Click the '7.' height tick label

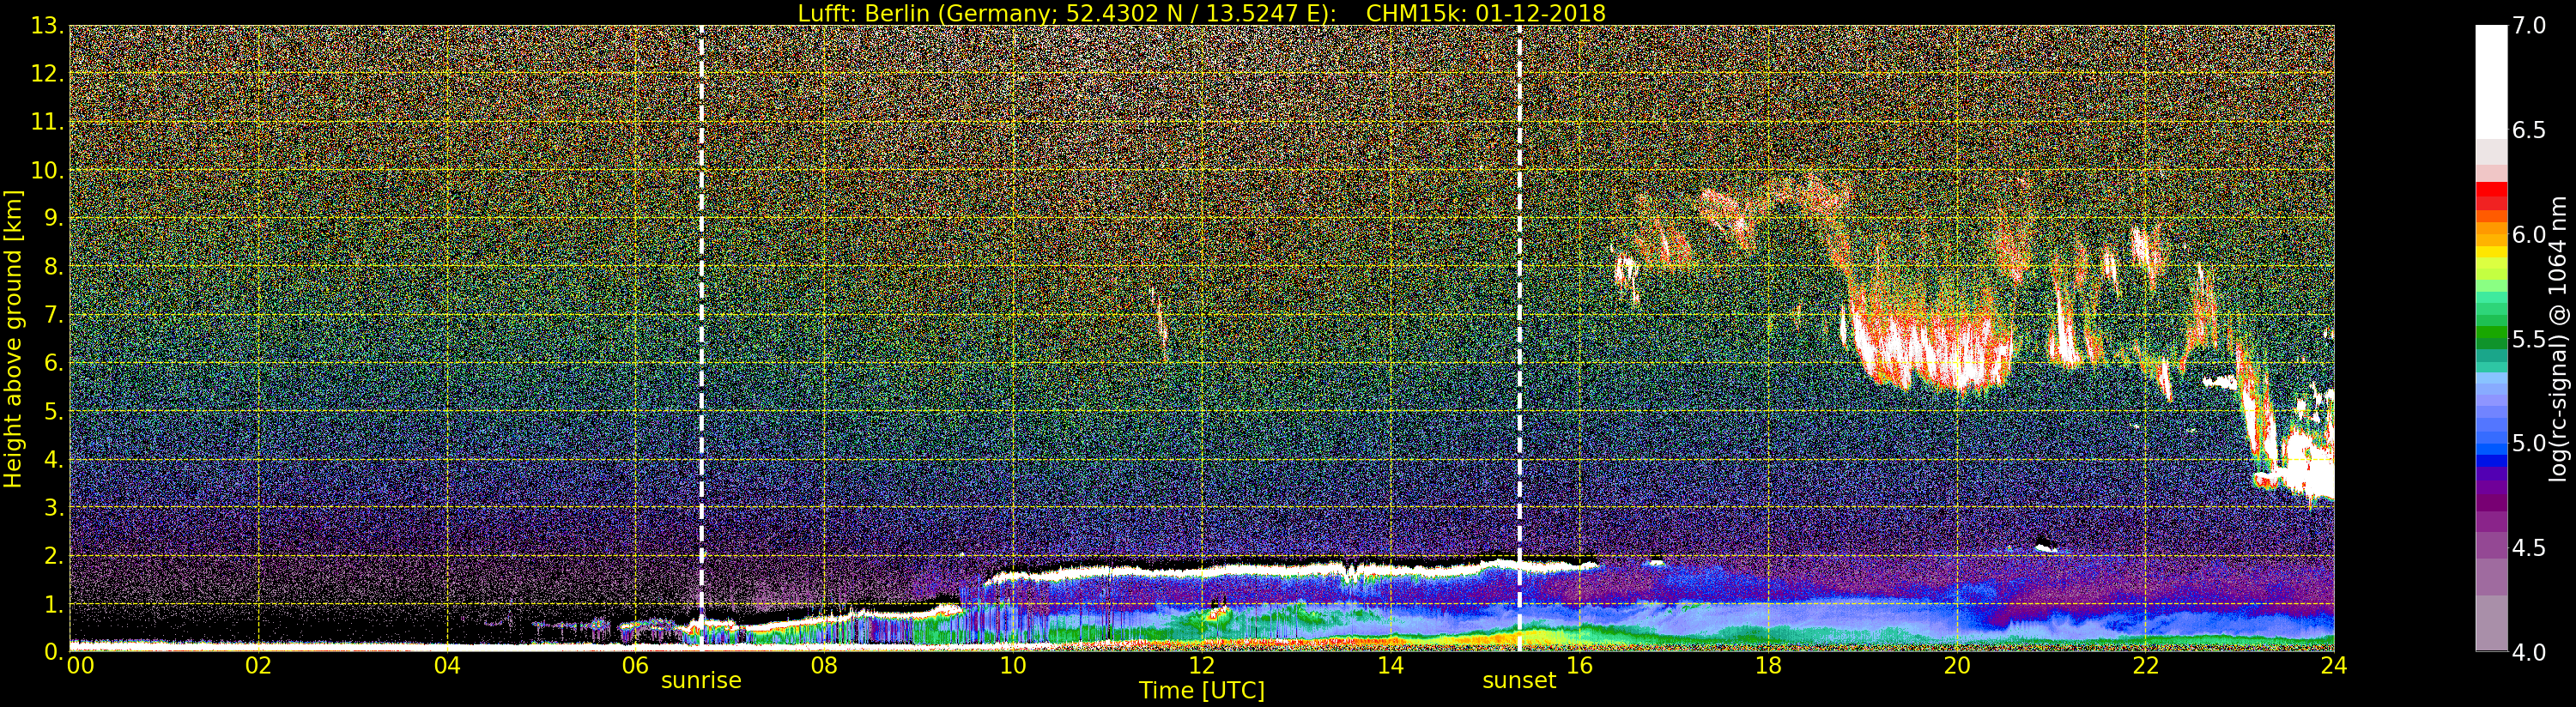(53, 315)
